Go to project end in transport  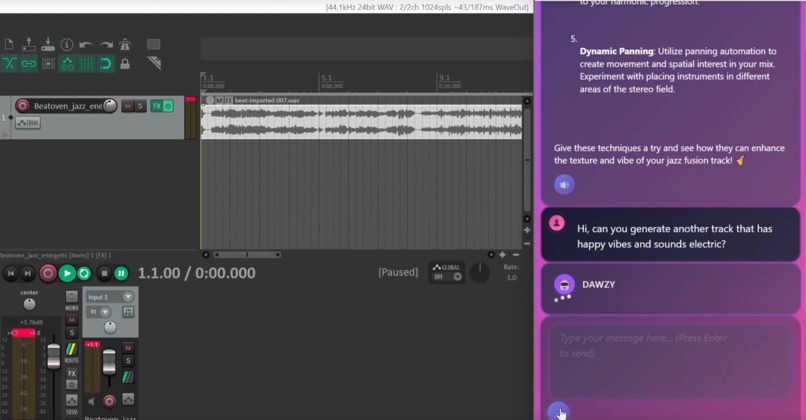[28, 273]
